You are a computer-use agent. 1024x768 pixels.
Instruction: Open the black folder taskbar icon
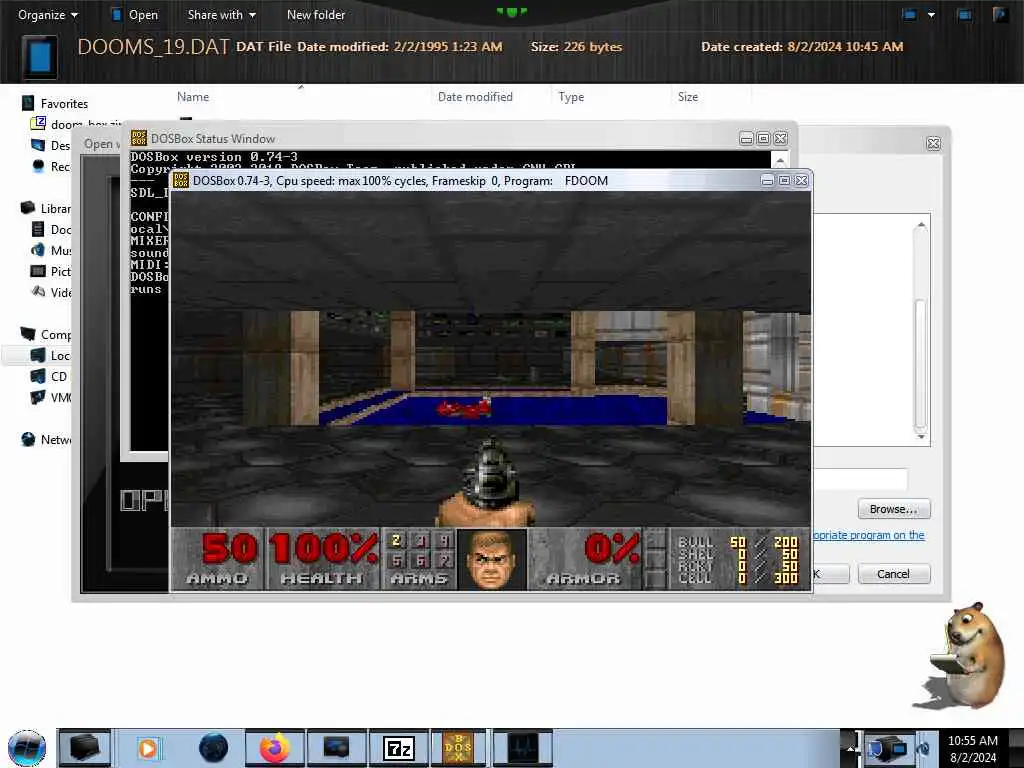pos(85,748)
